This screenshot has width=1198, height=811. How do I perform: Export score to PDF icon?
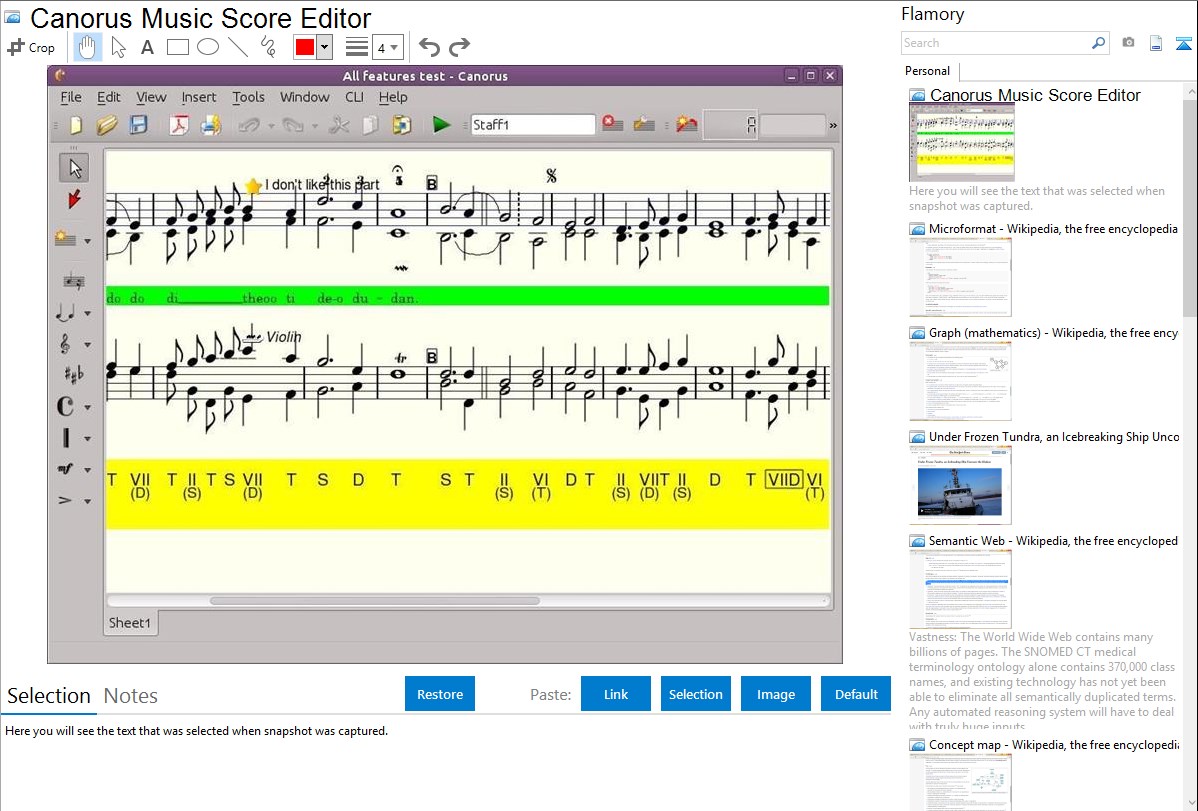click(179, 125)
